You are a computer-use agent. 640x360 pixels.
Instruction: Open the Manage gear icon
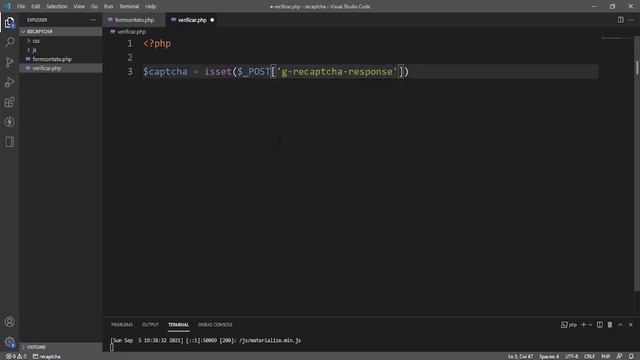(x=9, y=342)
